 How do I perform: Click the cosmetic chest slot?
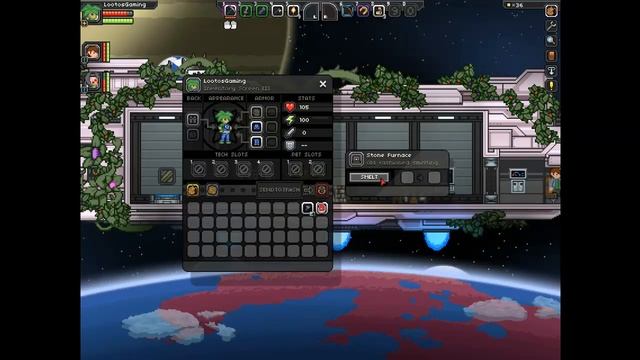click(x=271, y=127)
